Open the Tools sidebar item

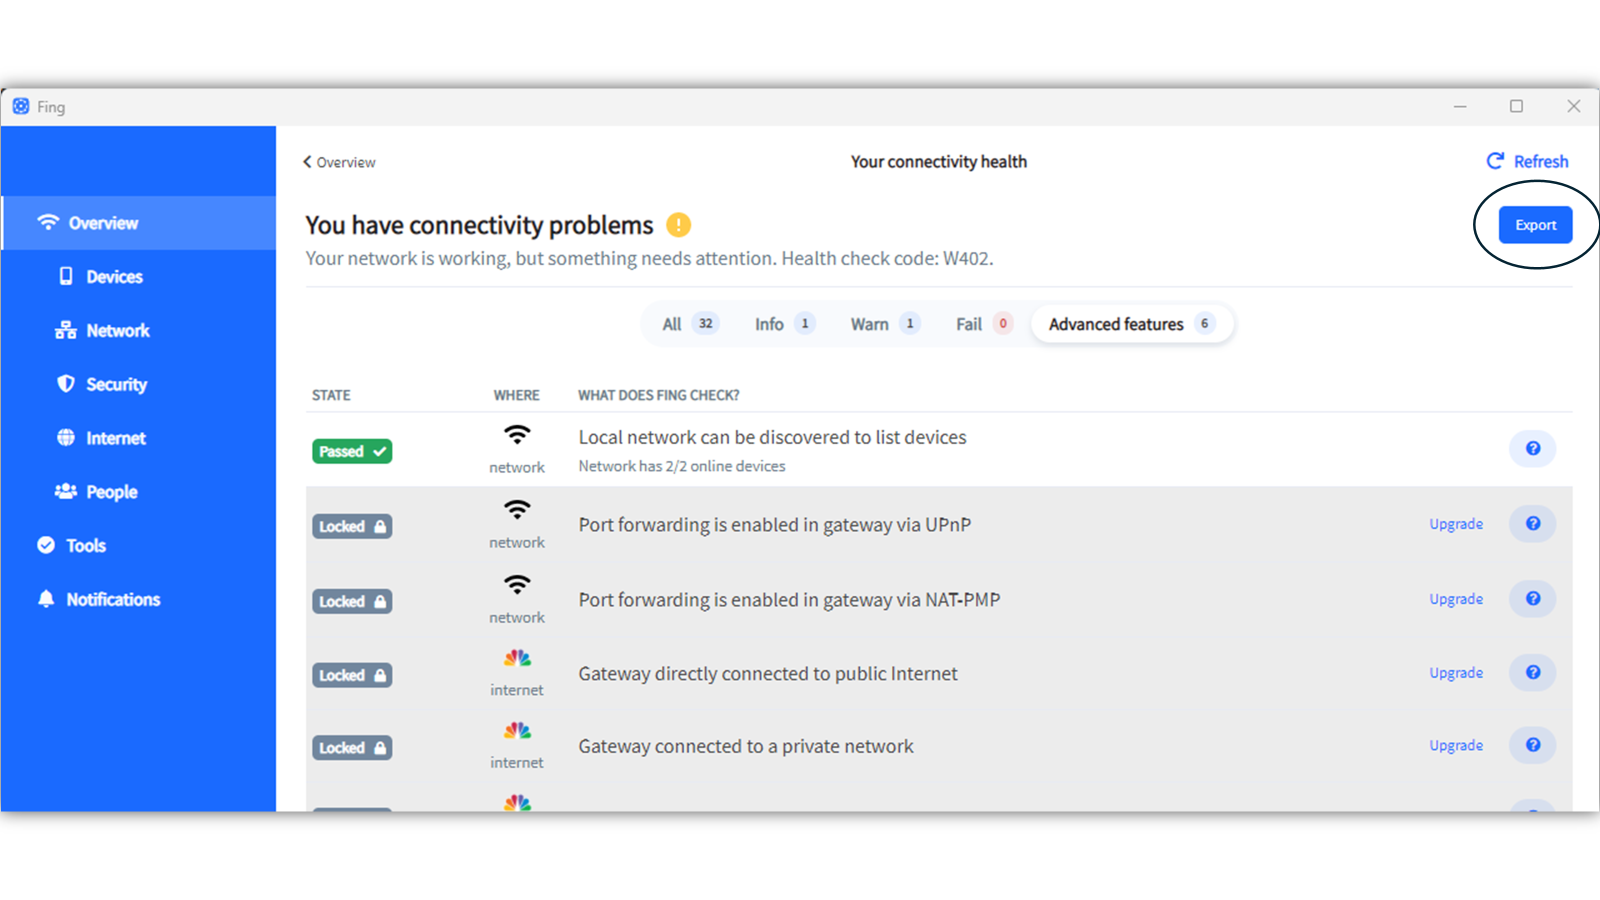point(86,545)
